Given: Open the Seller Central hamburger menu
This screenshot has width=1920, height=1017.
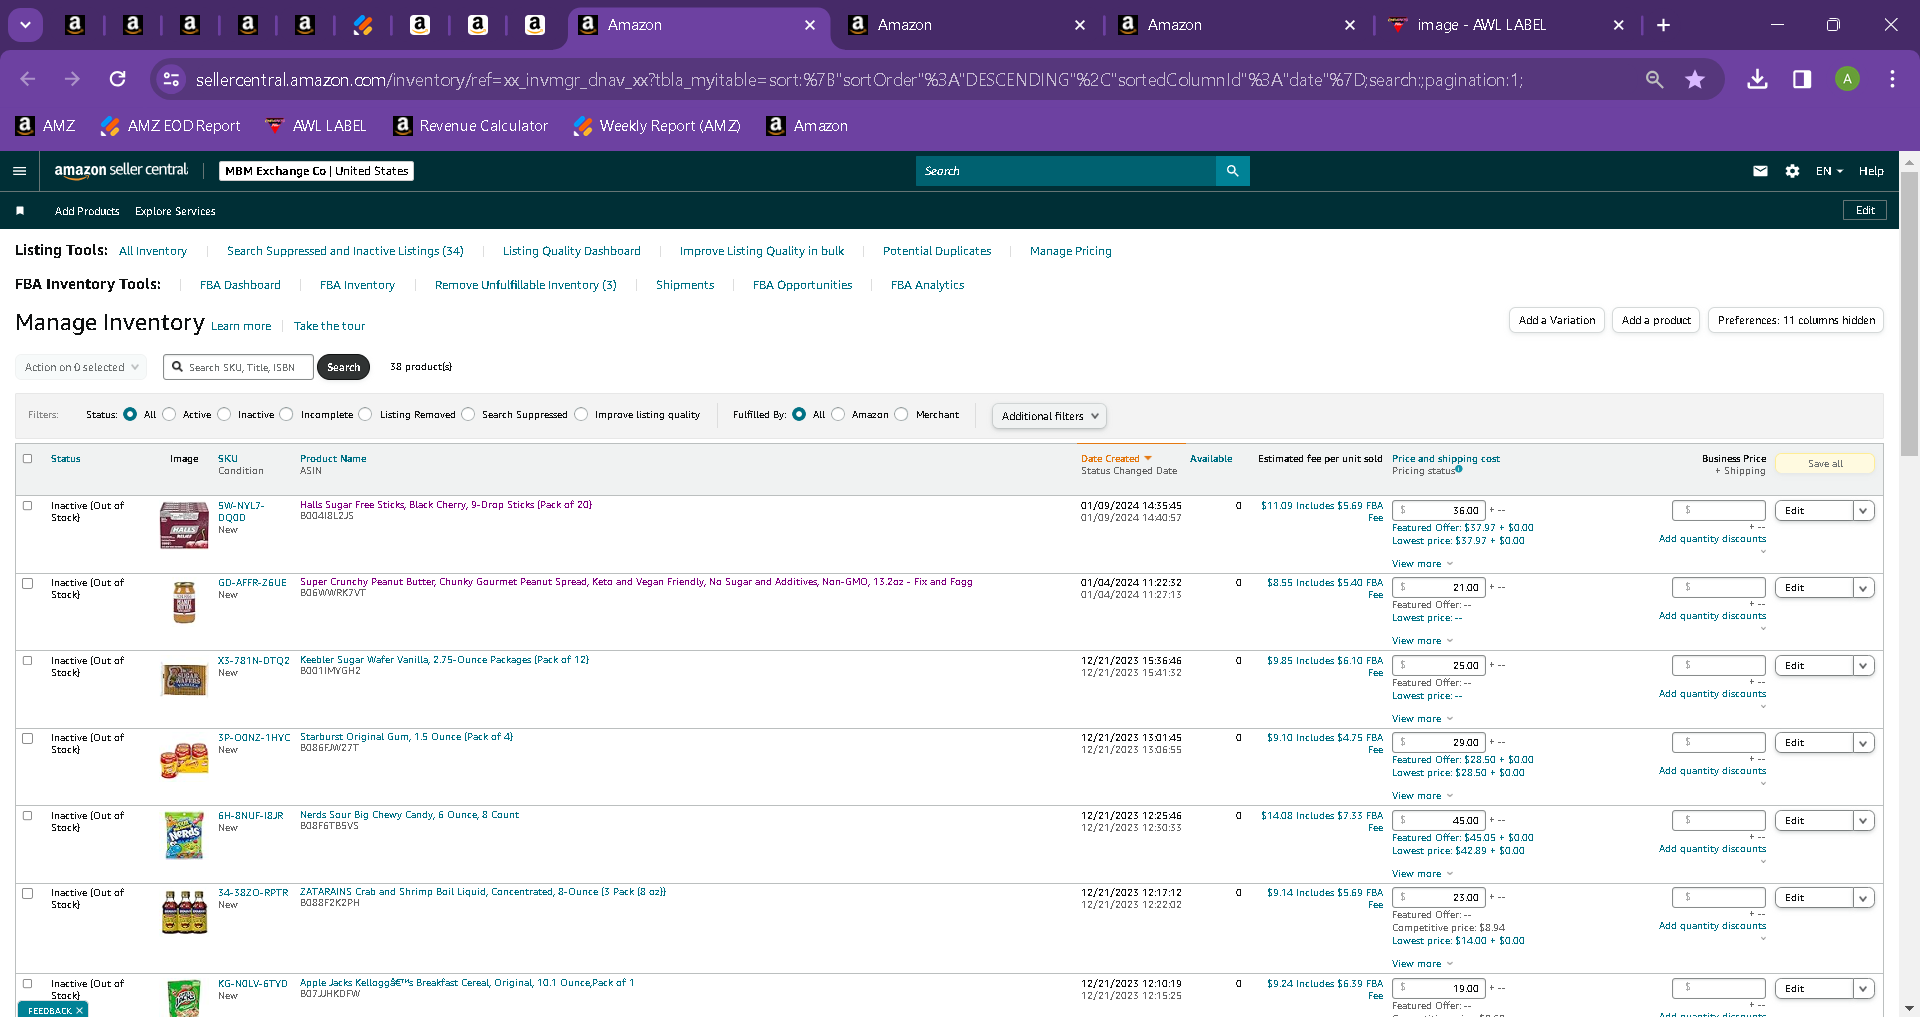Looking at the screenshot, I should [x=19, y=171].
